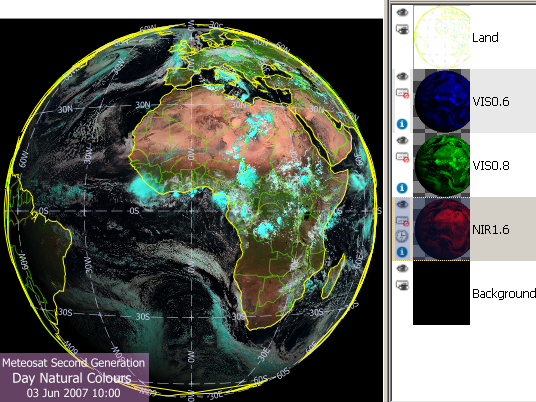The height and width of the screenshot is (402, 536).
Task: Open the VIS0.6 layer info icon
Action: point(402,124)
